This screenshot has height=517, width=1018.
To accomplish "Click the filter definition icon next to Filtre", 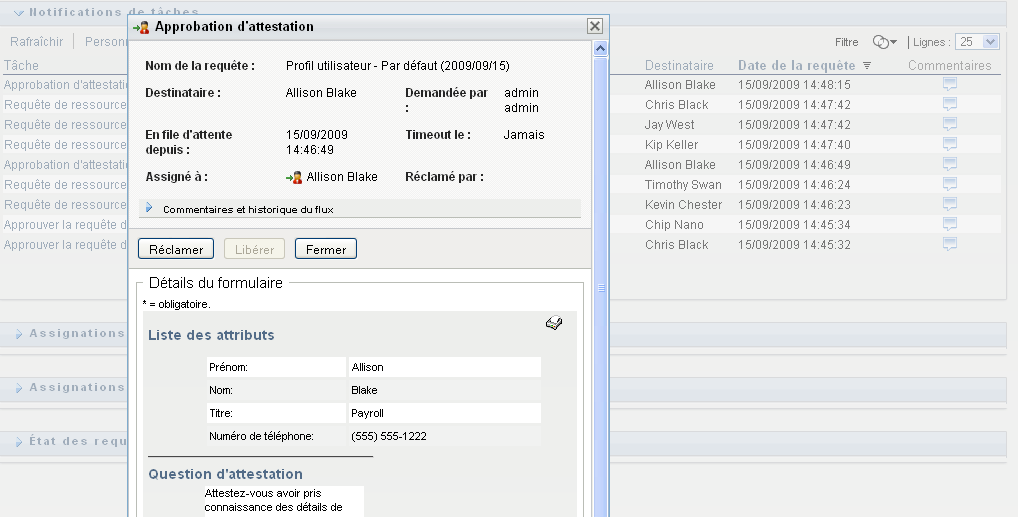I will point(884,42).
